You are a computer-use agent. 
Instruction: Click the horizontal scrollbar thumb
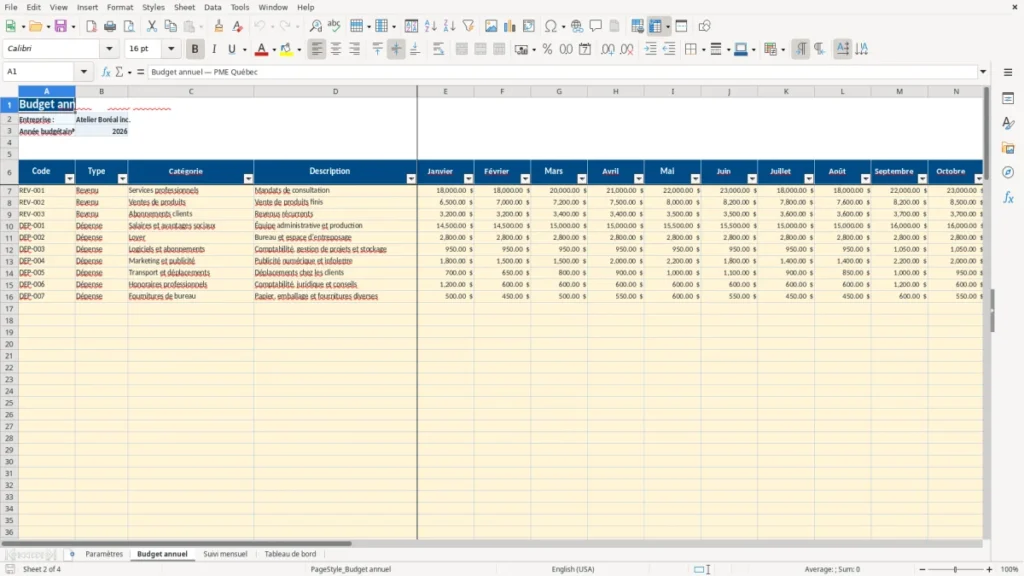tap(176, 543)
